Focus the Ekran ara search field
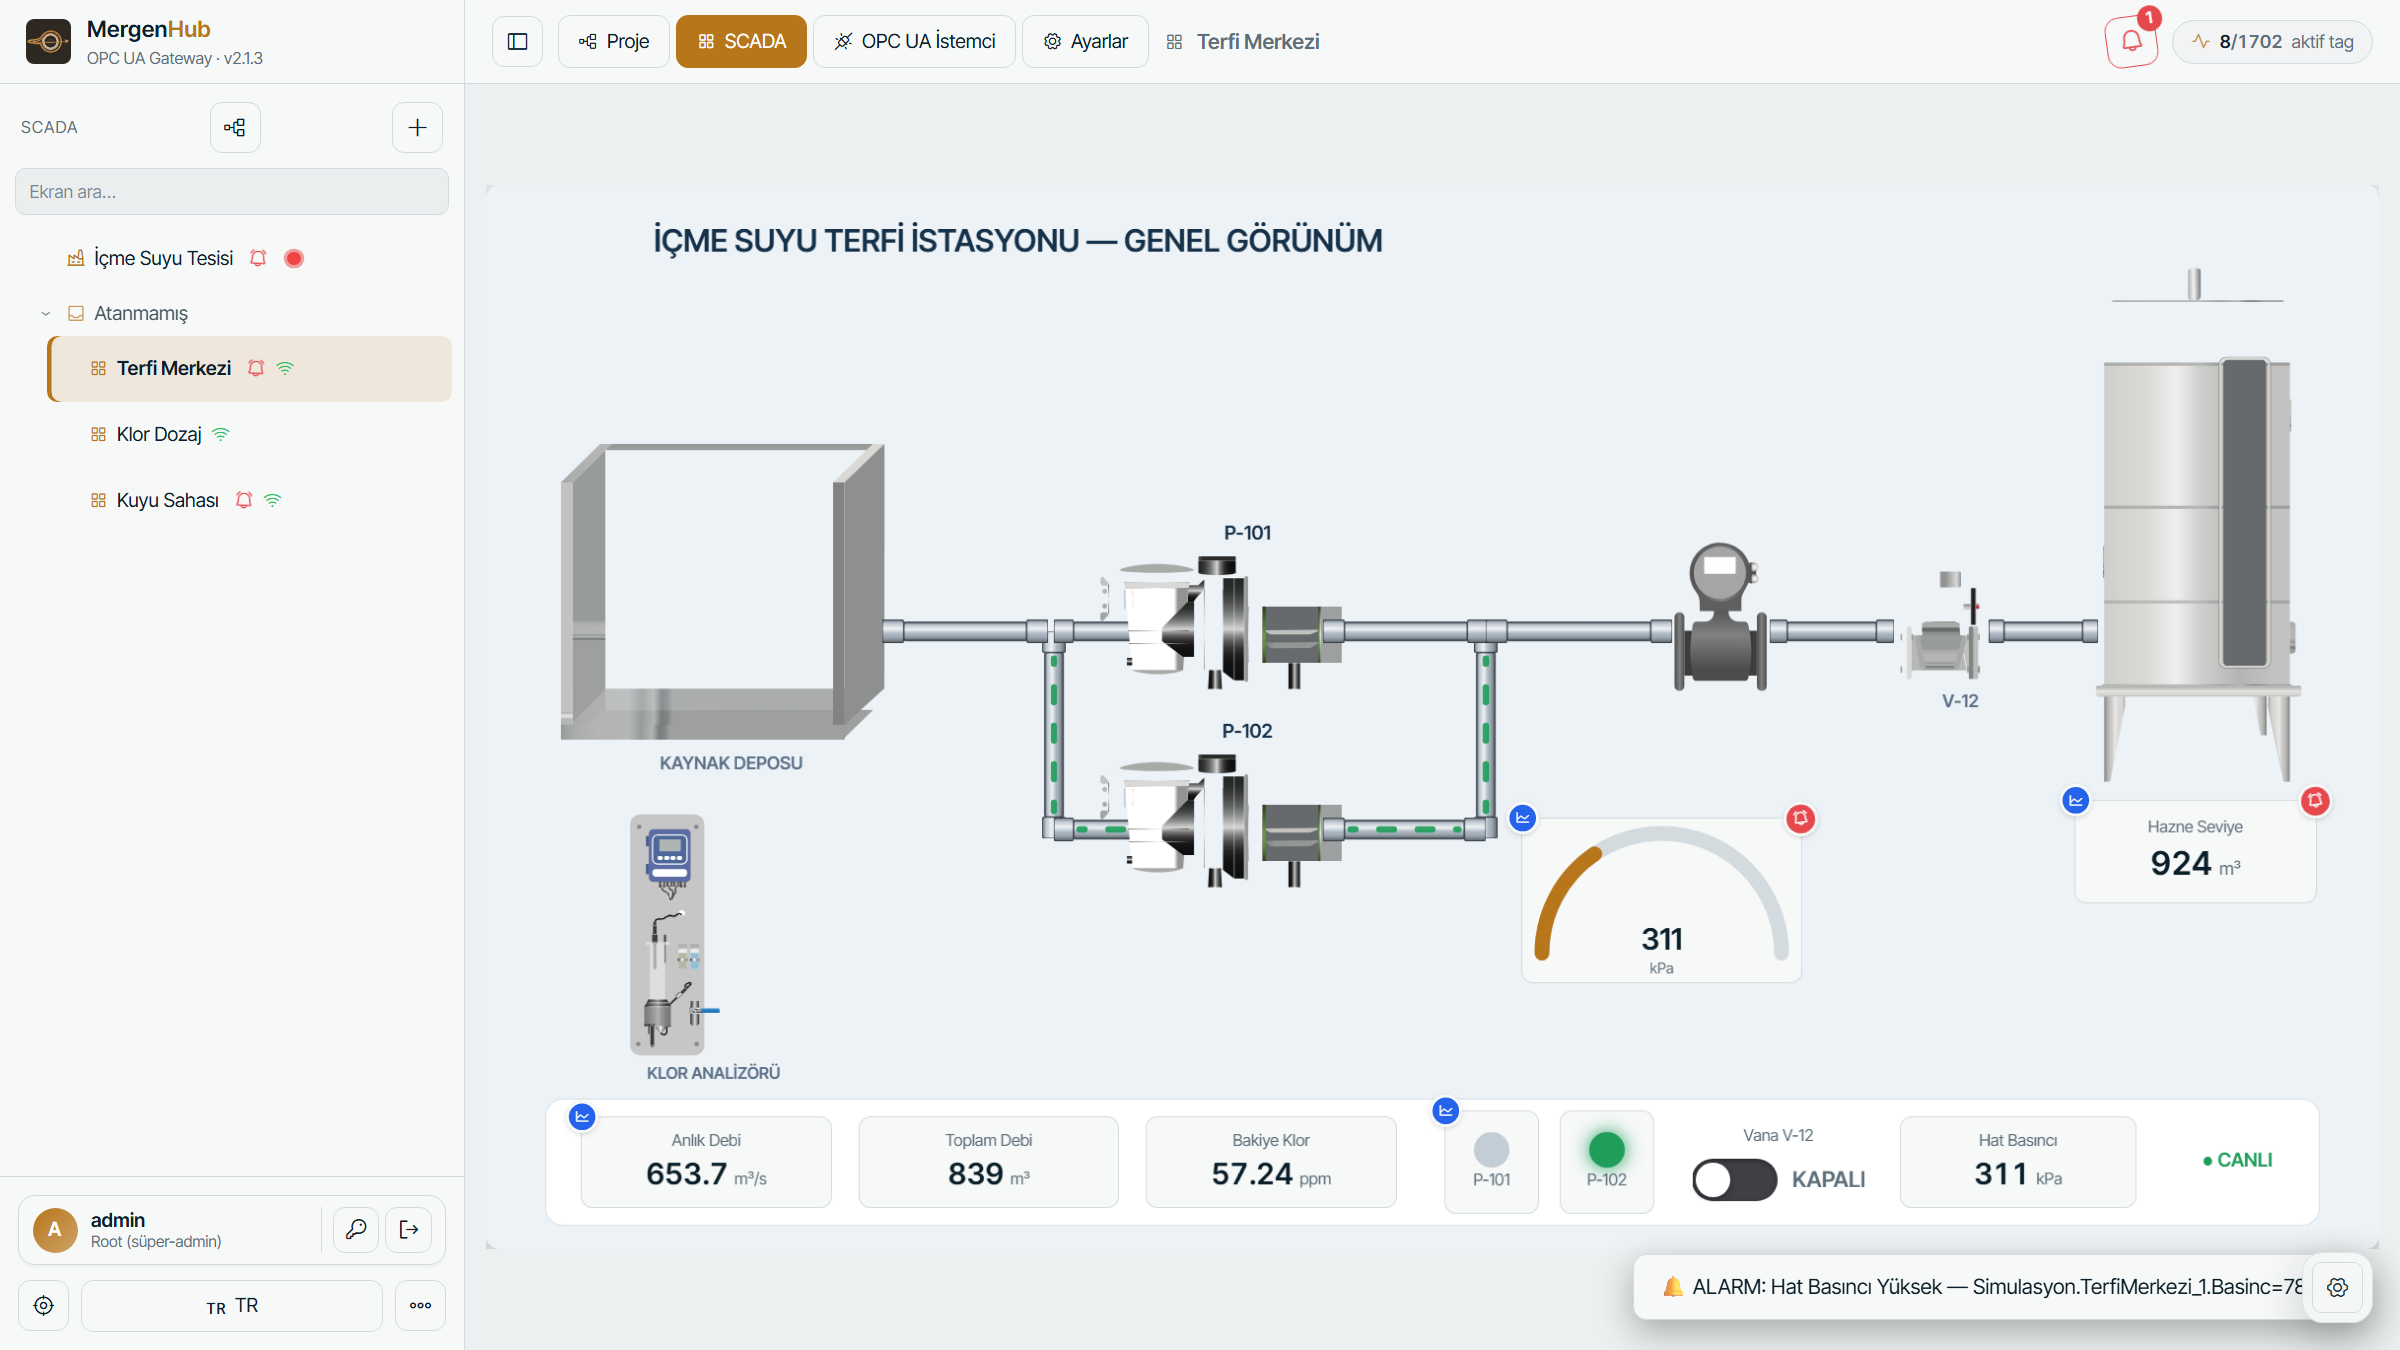Screen dimensions: 2400x1350 pyautogui.click(x=232, y=191)
